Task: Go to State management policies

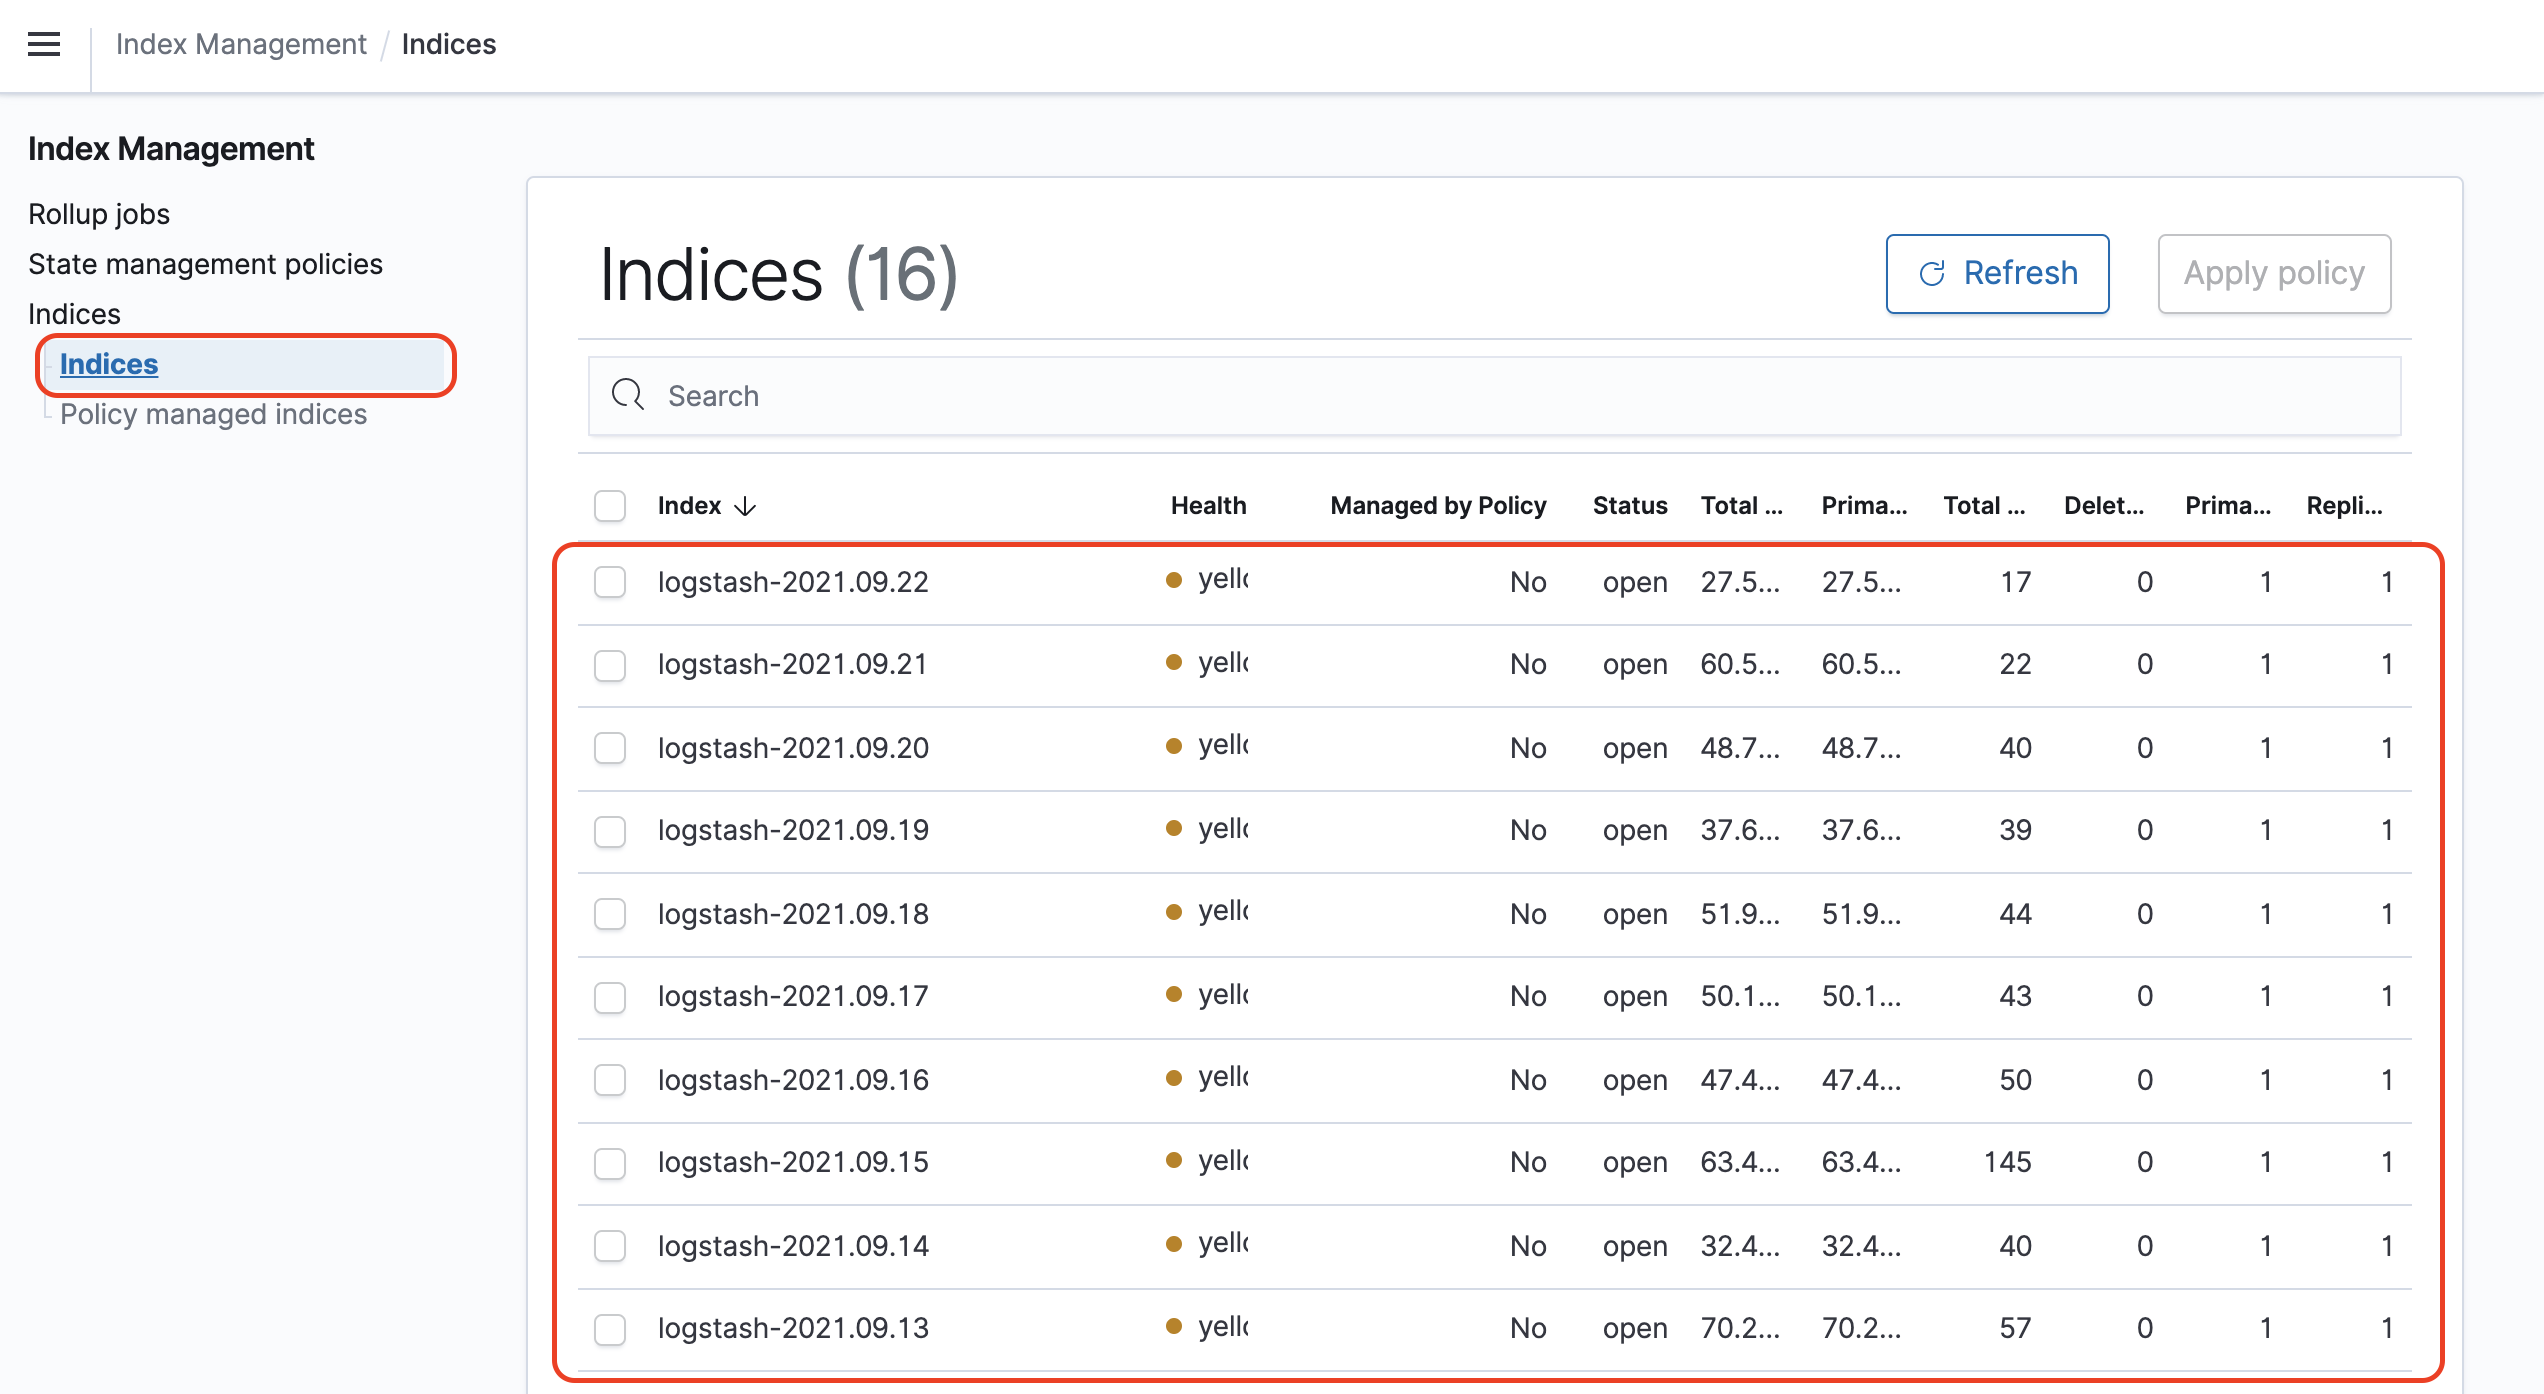Action: 205,264
